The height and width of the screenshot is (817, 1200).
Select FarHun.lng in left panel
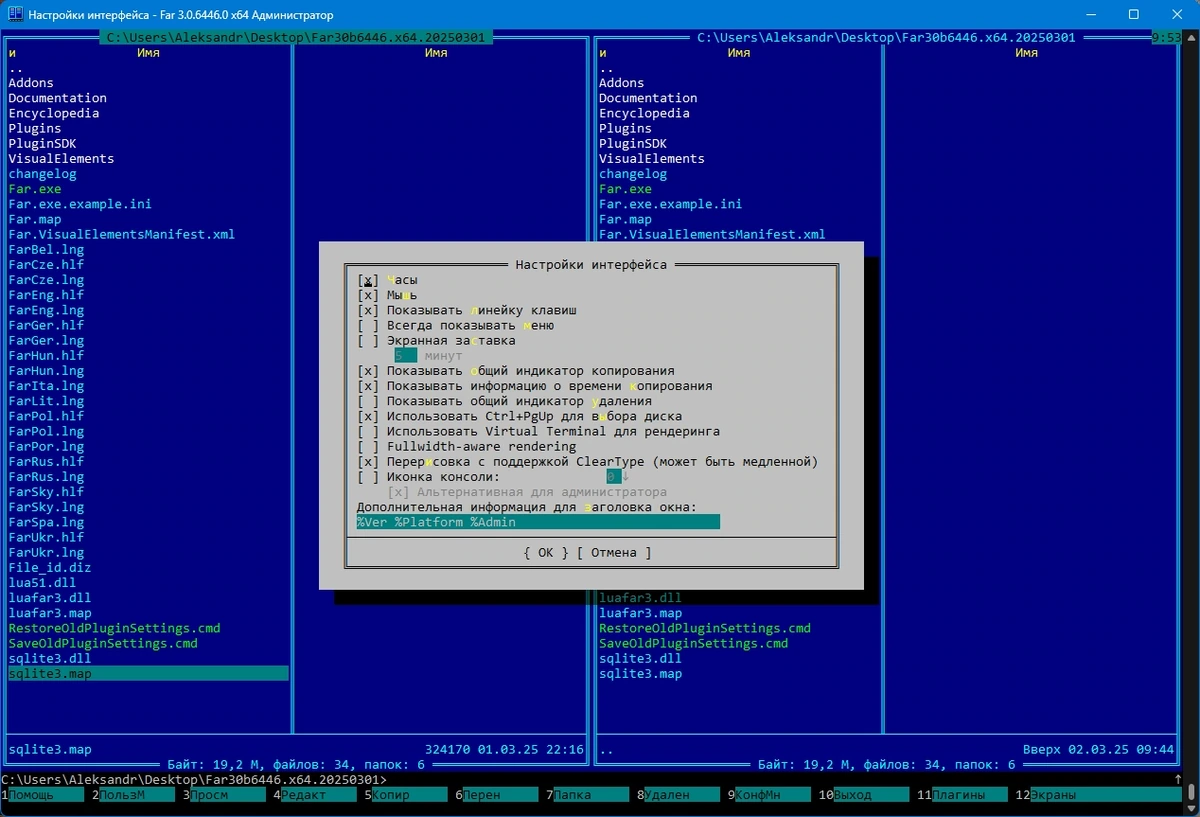pos(46,370)
